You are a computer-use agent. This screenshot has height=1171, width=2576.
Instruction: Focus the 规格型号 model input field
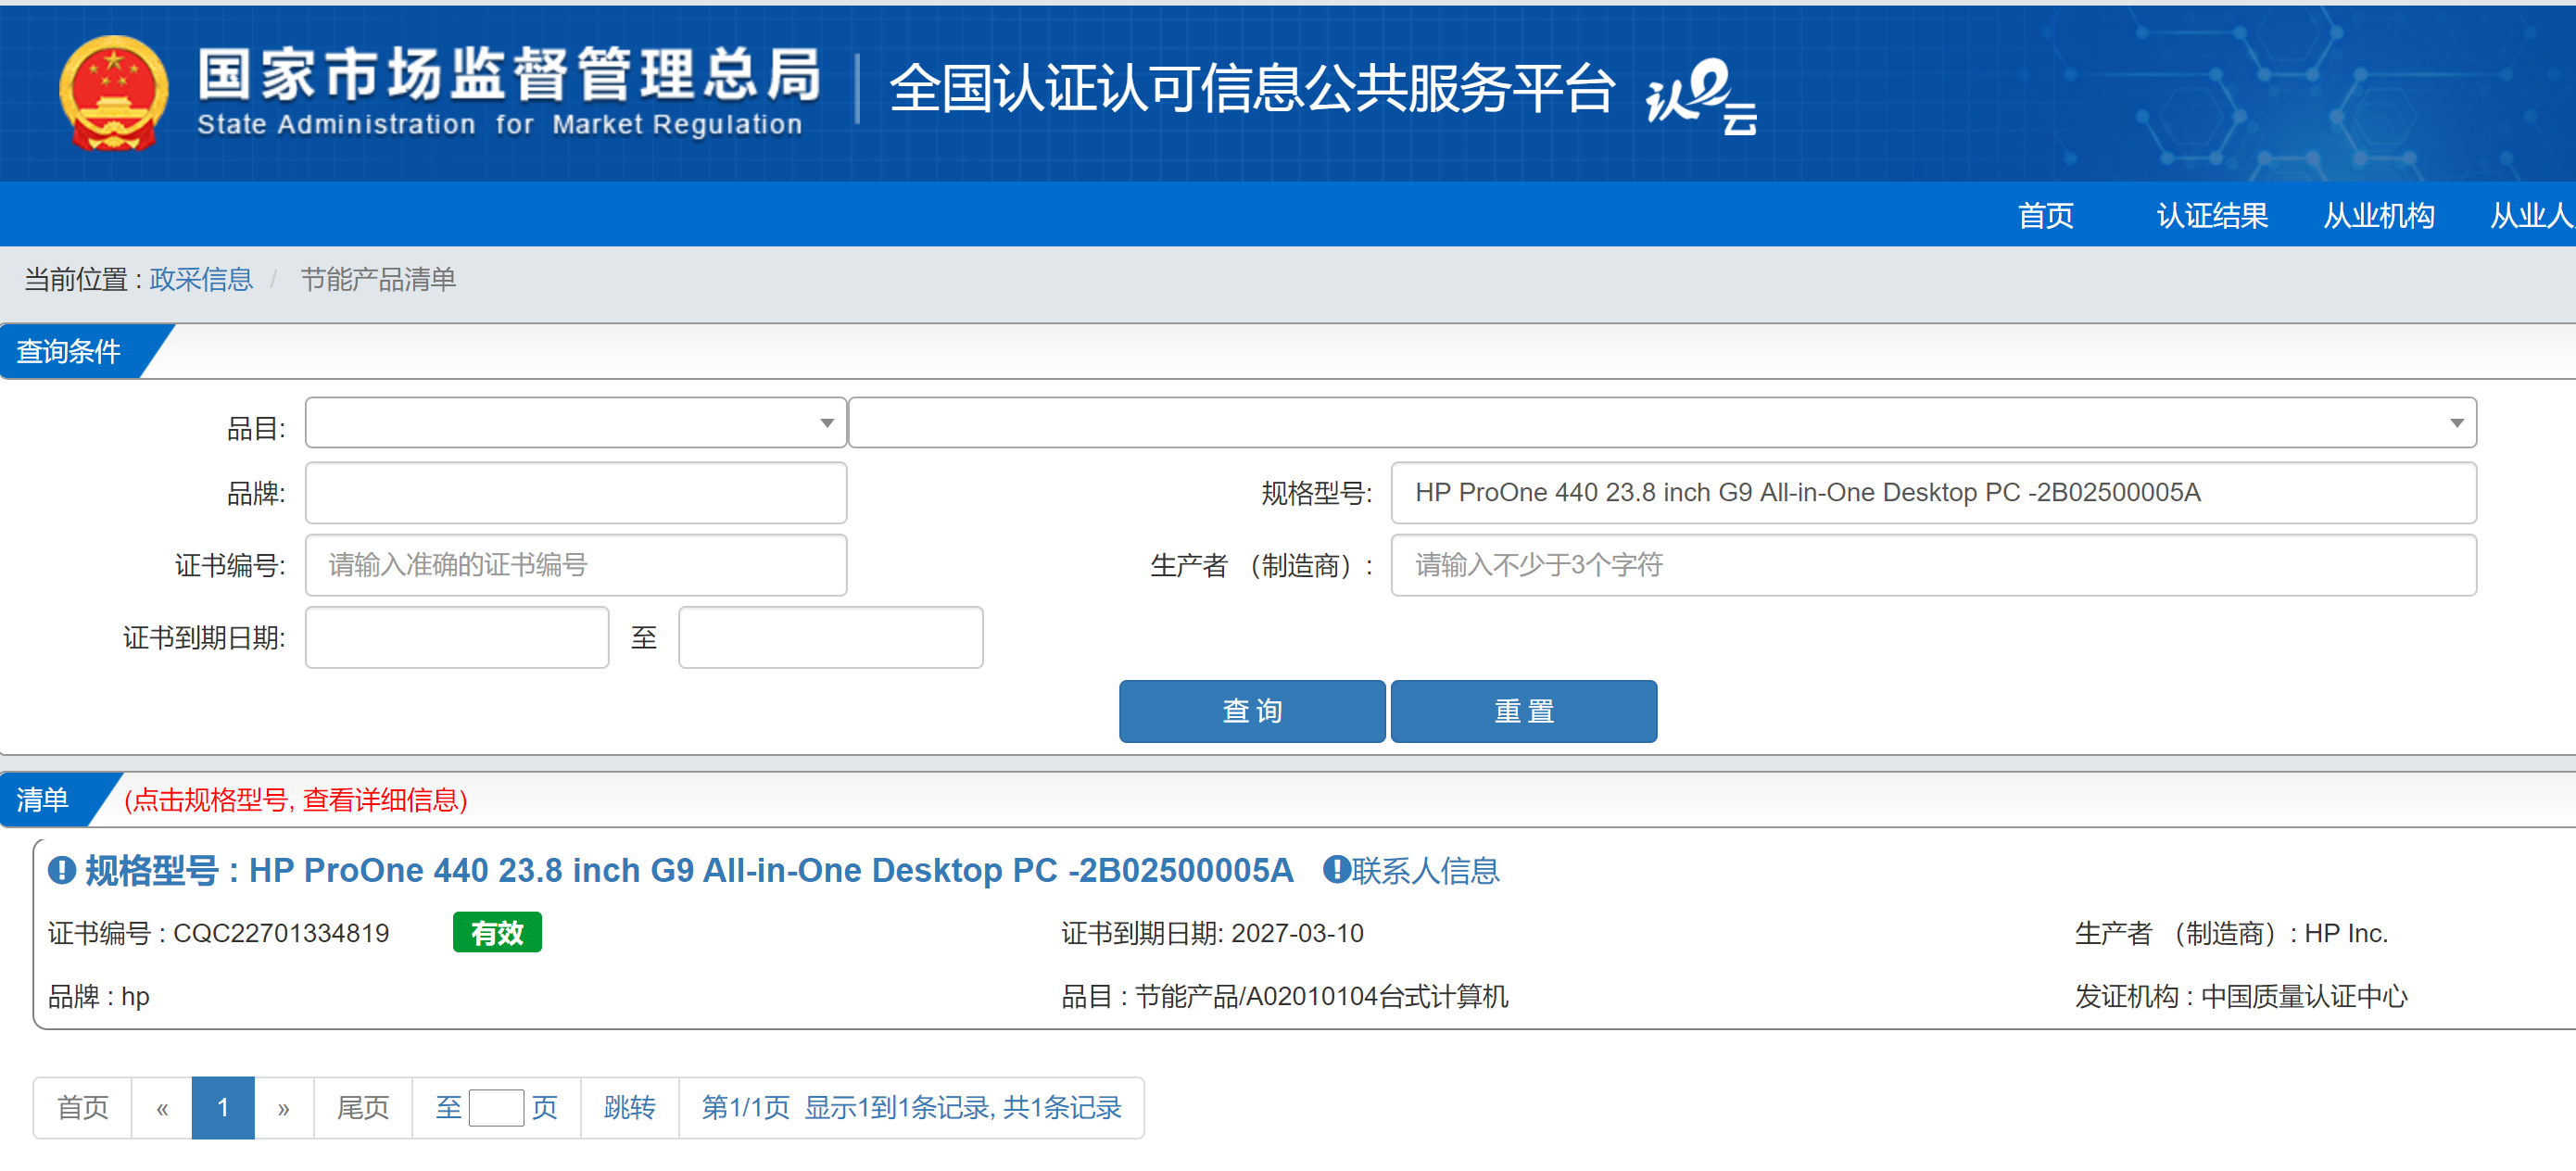pyautogui.click(x=1933, y=493)
